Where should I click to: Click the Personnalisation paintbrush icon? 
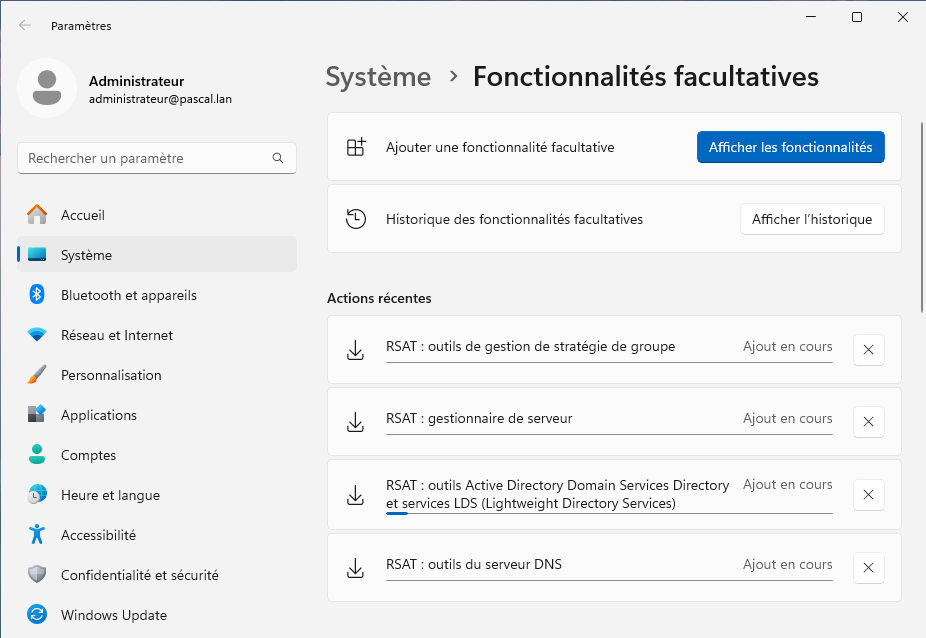[37, 375]
